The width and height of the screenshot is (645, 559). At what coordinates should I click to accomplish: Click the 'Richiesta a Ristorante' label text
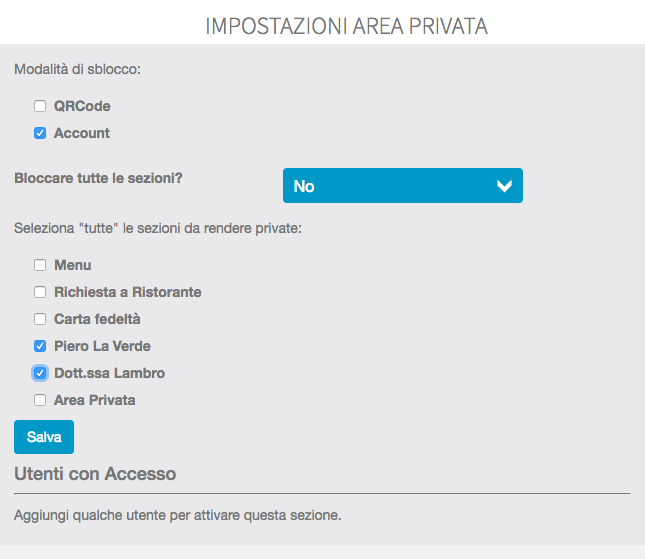(x=128, y=292)
